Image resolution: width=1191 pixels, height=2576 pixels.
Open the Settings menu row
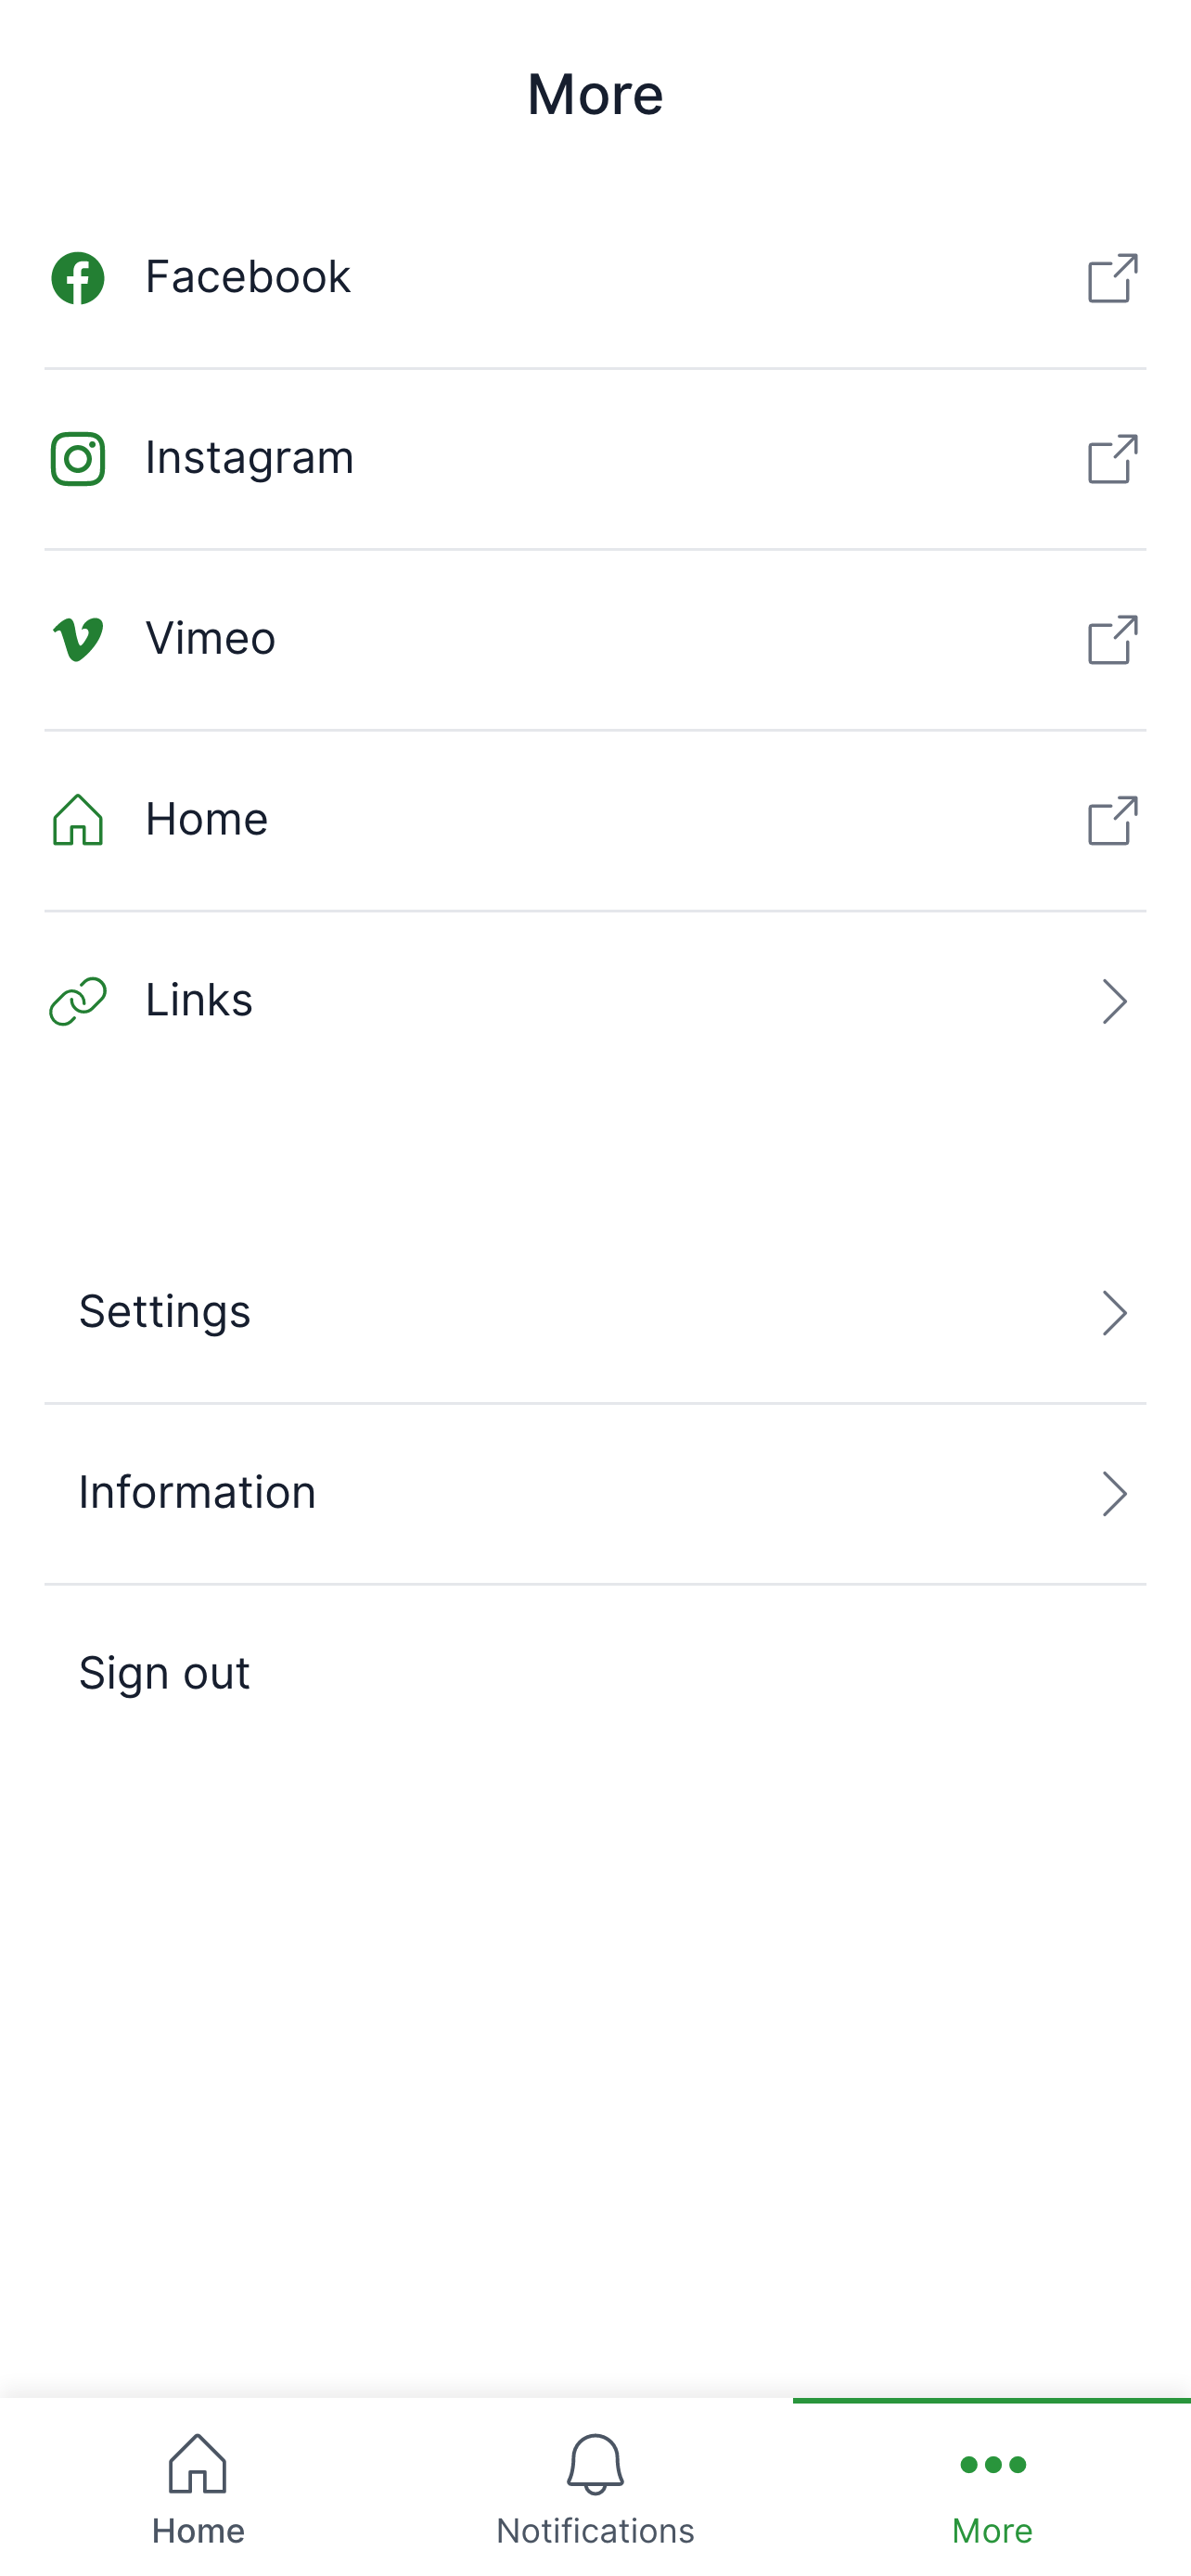(165, 1312)
